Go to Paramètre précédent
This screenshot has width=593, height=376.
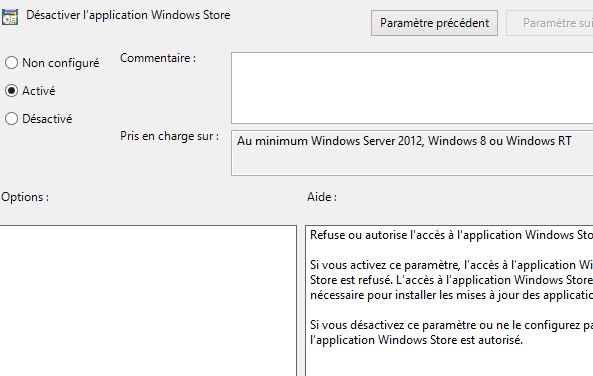(x=434, y=23)
